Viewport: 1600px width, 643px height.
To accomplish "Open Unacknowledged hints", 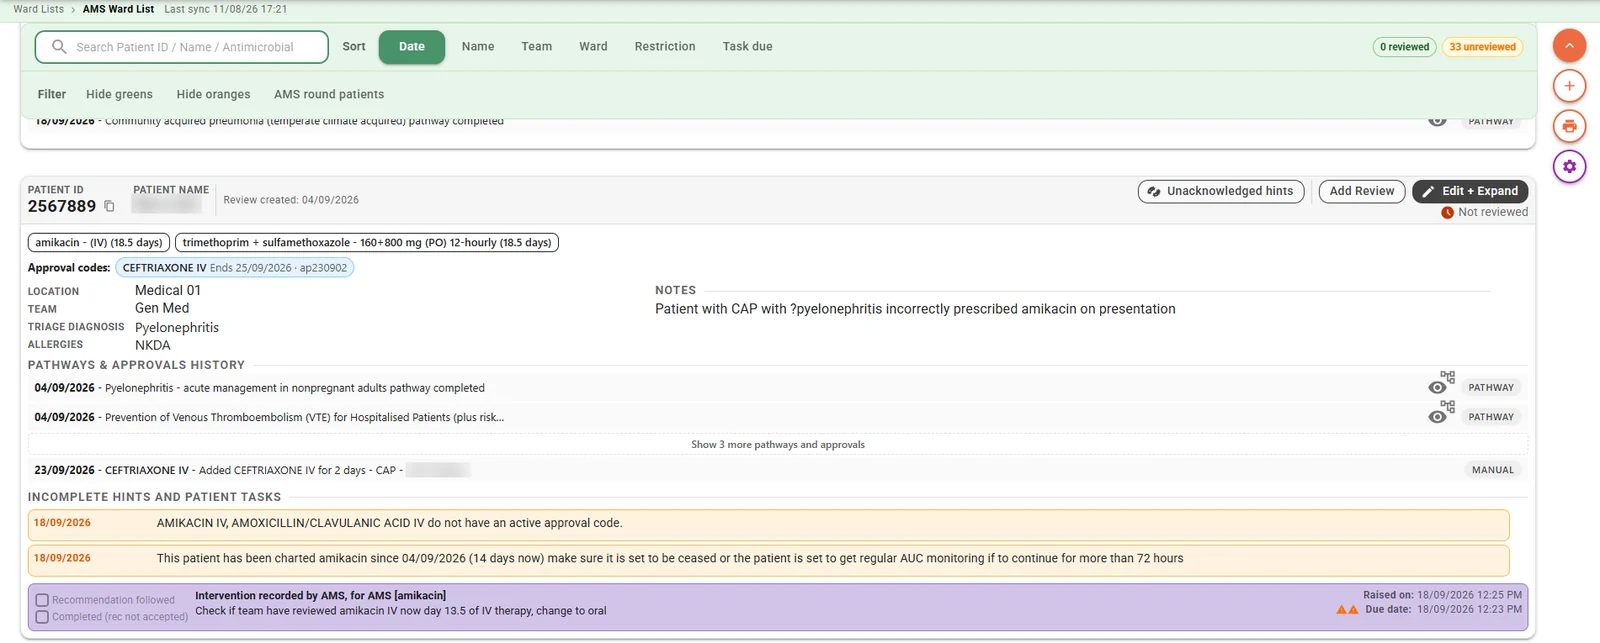I will 1221,191.
